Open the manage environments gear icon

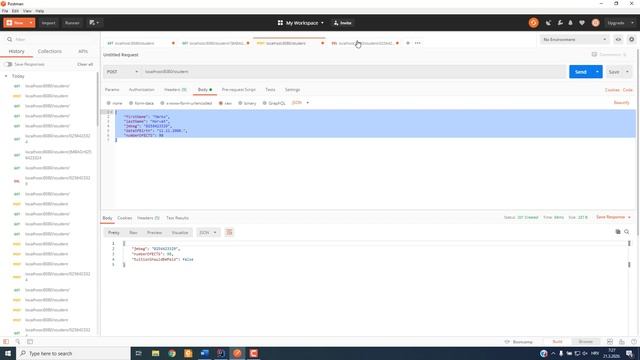[631, 40]
